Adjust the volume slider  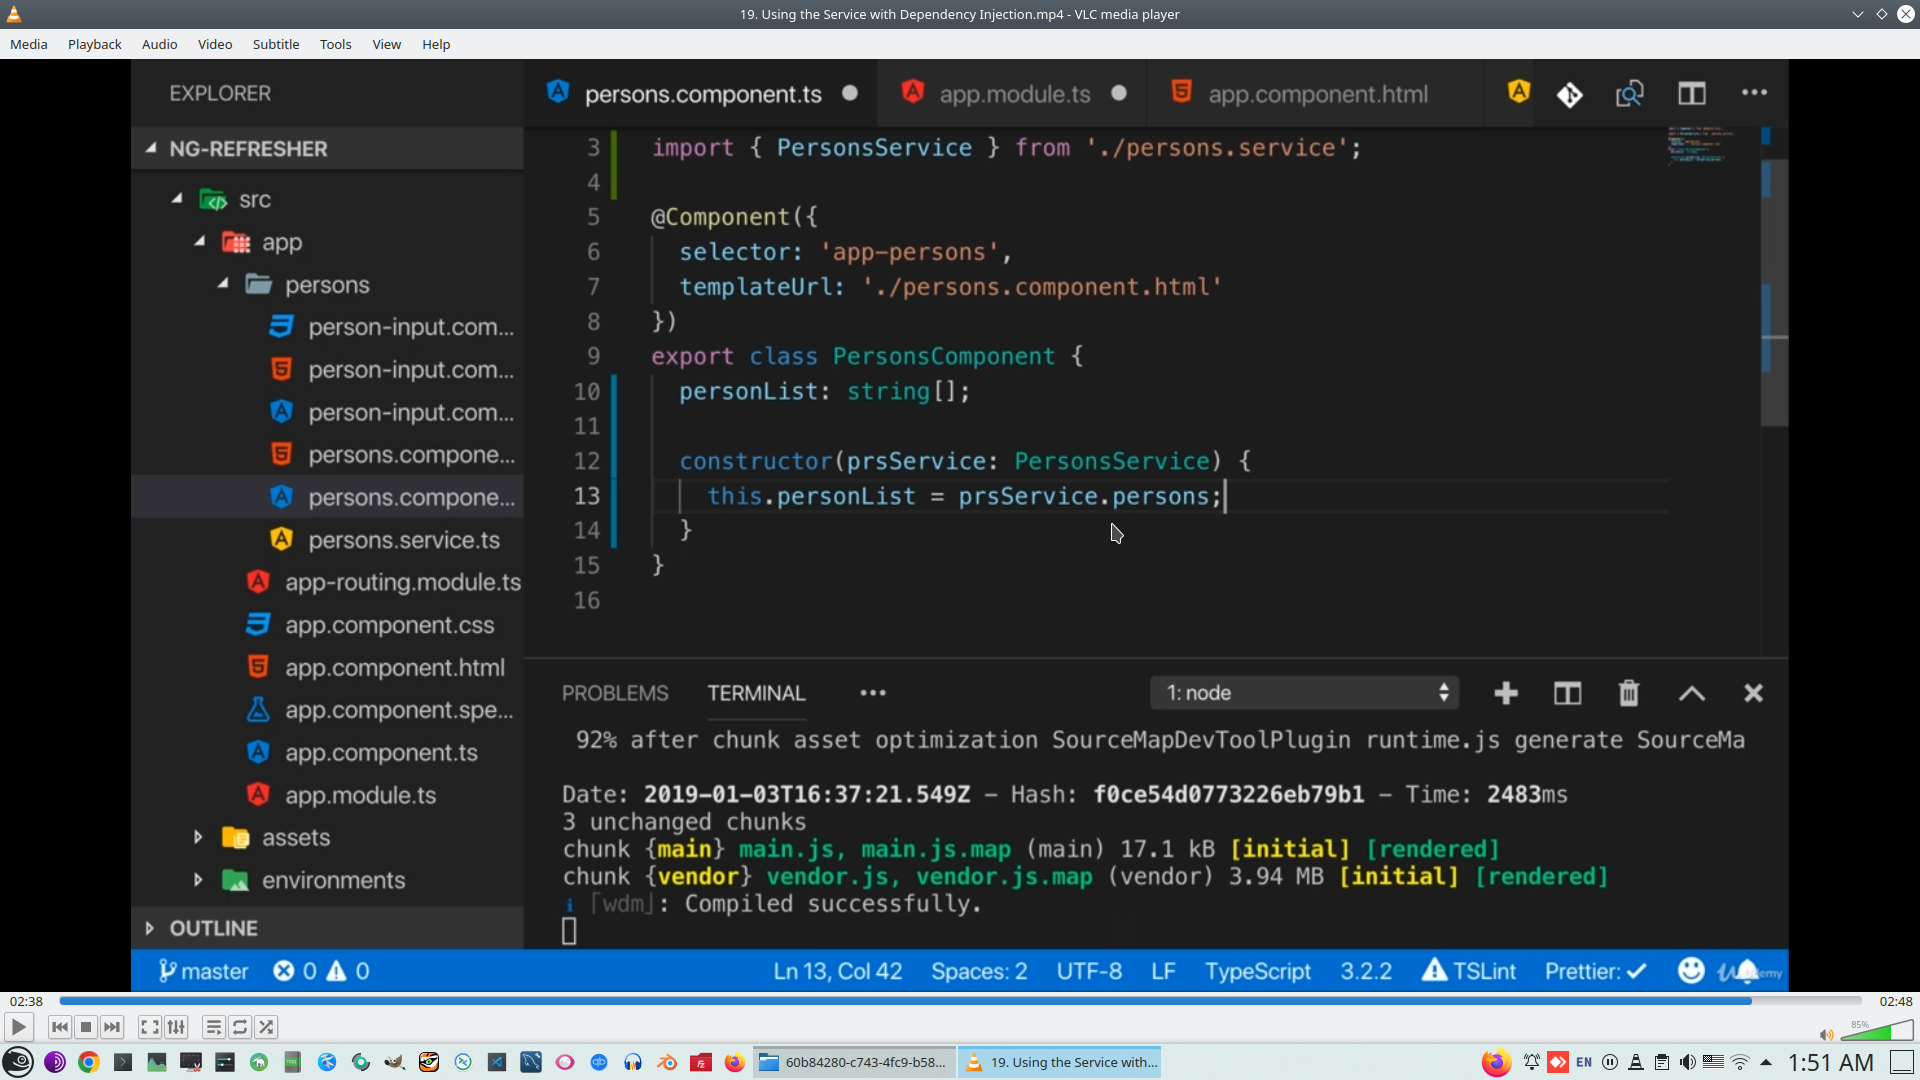[x=1877, y=1032]
